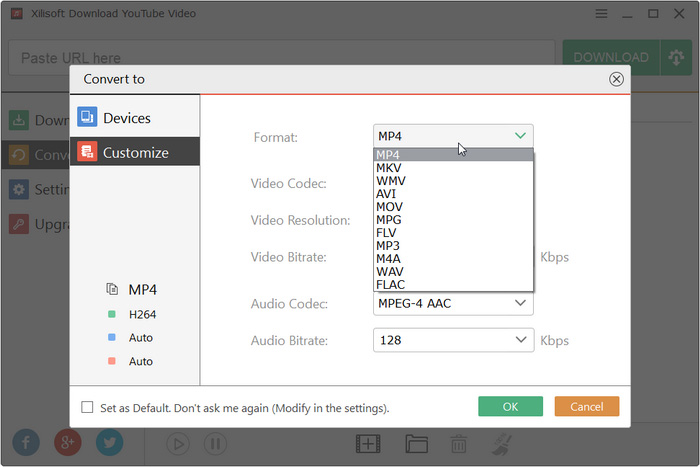Screen dimensions: 700x467
Task: Choose FLAC in the format list
Action: 453,284
